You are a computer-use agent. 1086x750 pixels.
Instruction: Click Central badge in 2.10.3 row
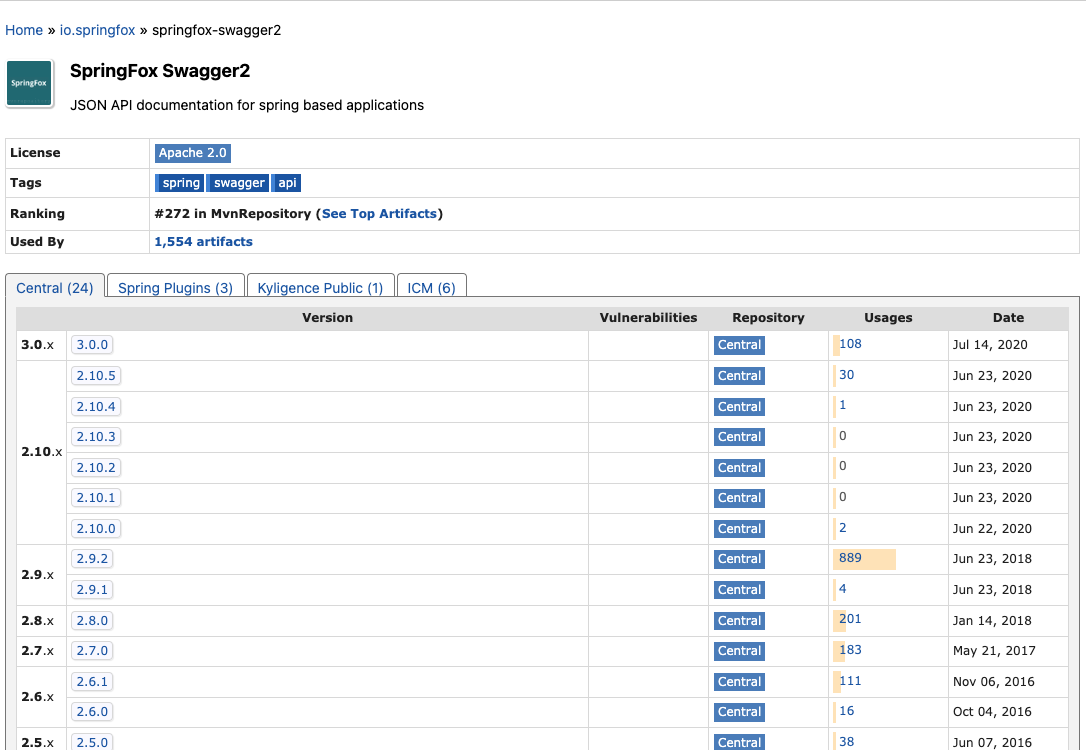tap(739, 437)
